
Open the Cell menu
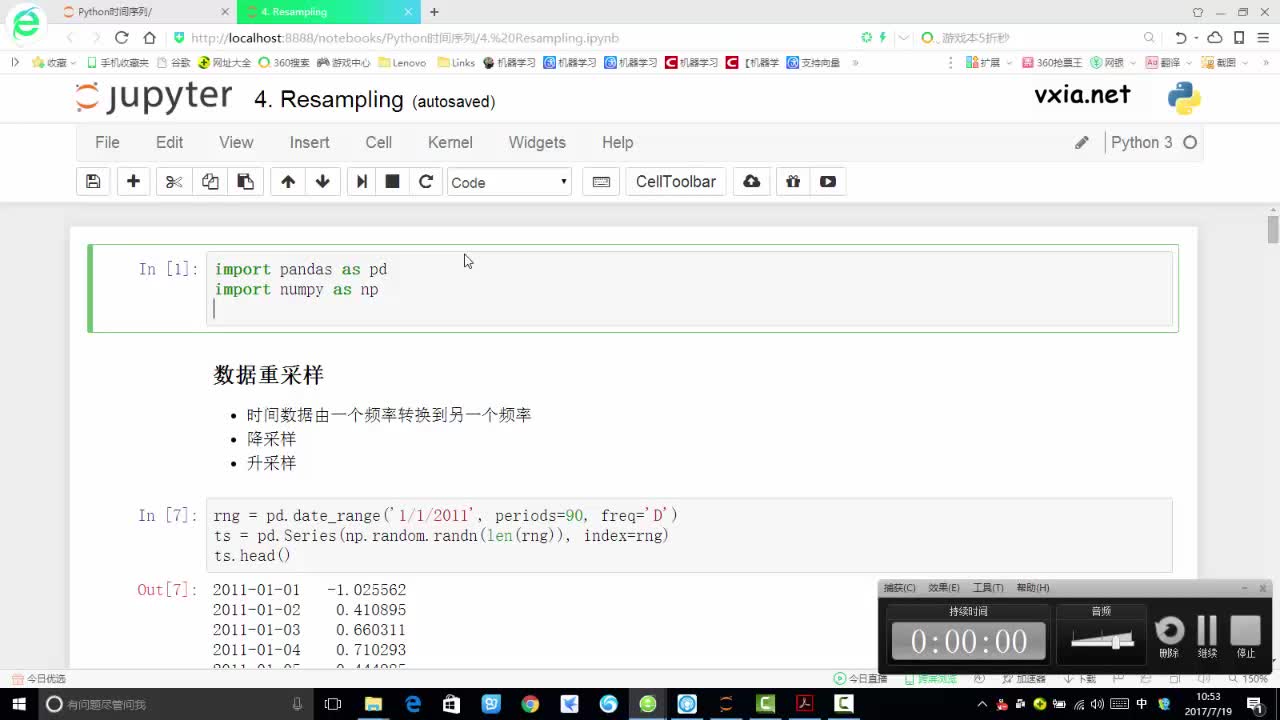(378, 143)
